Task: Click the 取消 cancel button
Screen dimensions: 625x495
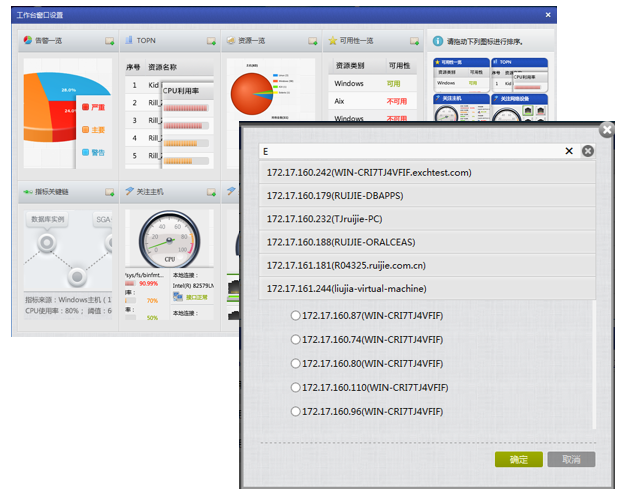Action: [x=571, y=460]
